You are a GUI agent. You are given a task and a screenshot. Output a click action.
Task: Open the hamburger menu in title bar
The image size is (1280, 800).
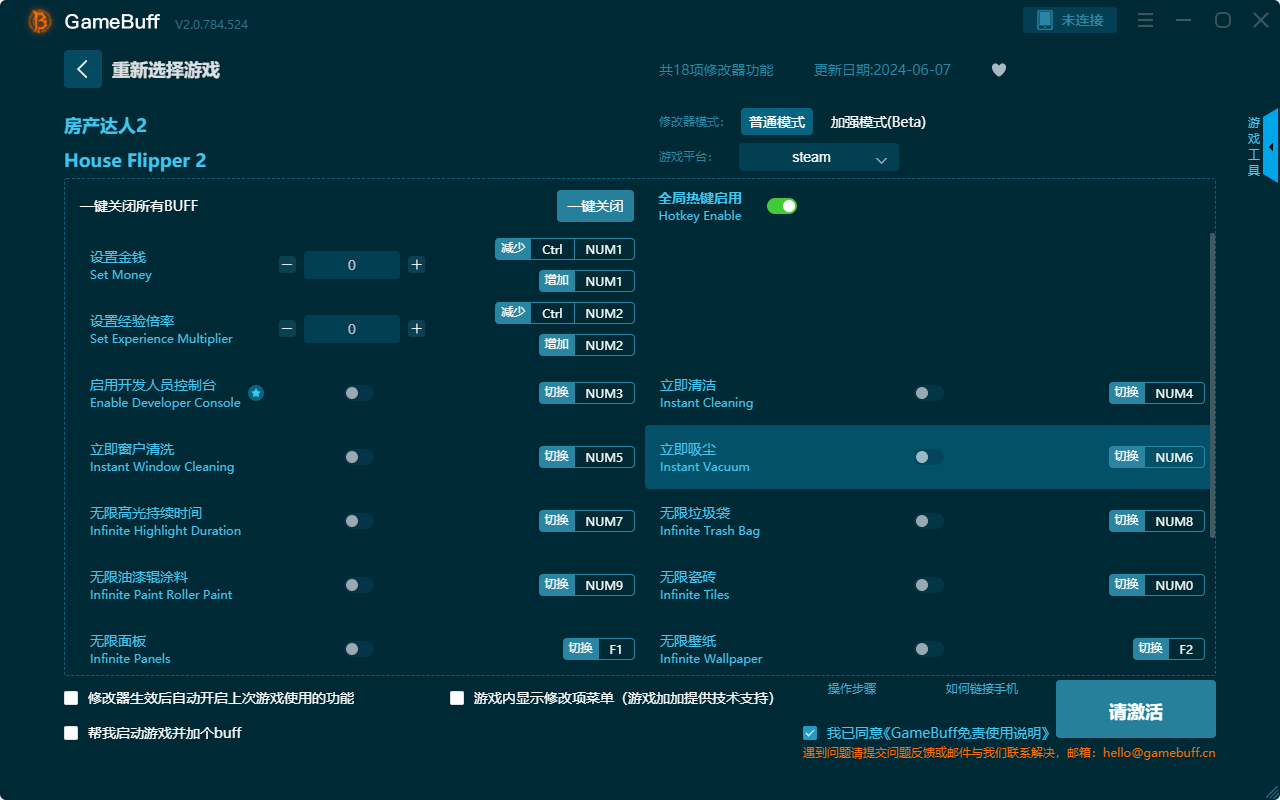(x=1146, y=20)
